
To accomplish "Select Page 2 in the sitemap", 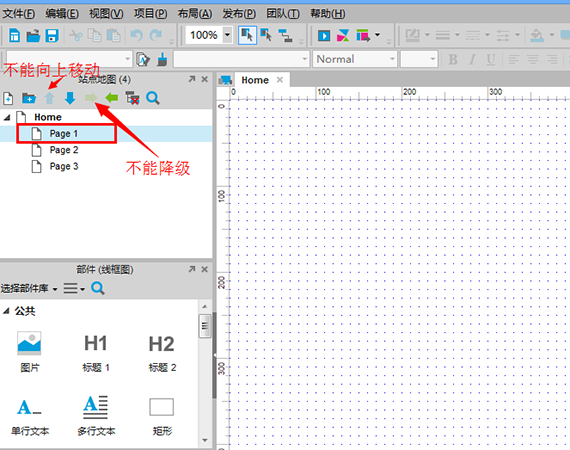I will coord(64,150).
